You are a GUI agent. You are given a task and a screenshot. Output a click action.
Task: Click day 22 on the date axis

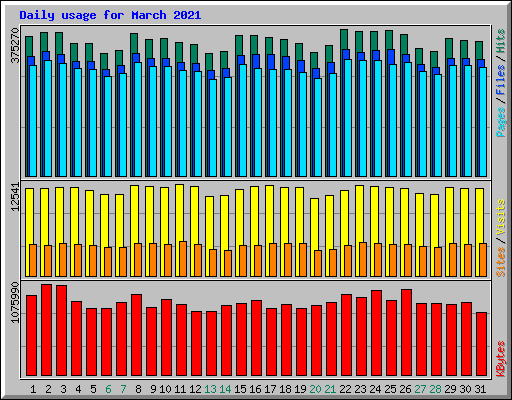pos(345,389)
